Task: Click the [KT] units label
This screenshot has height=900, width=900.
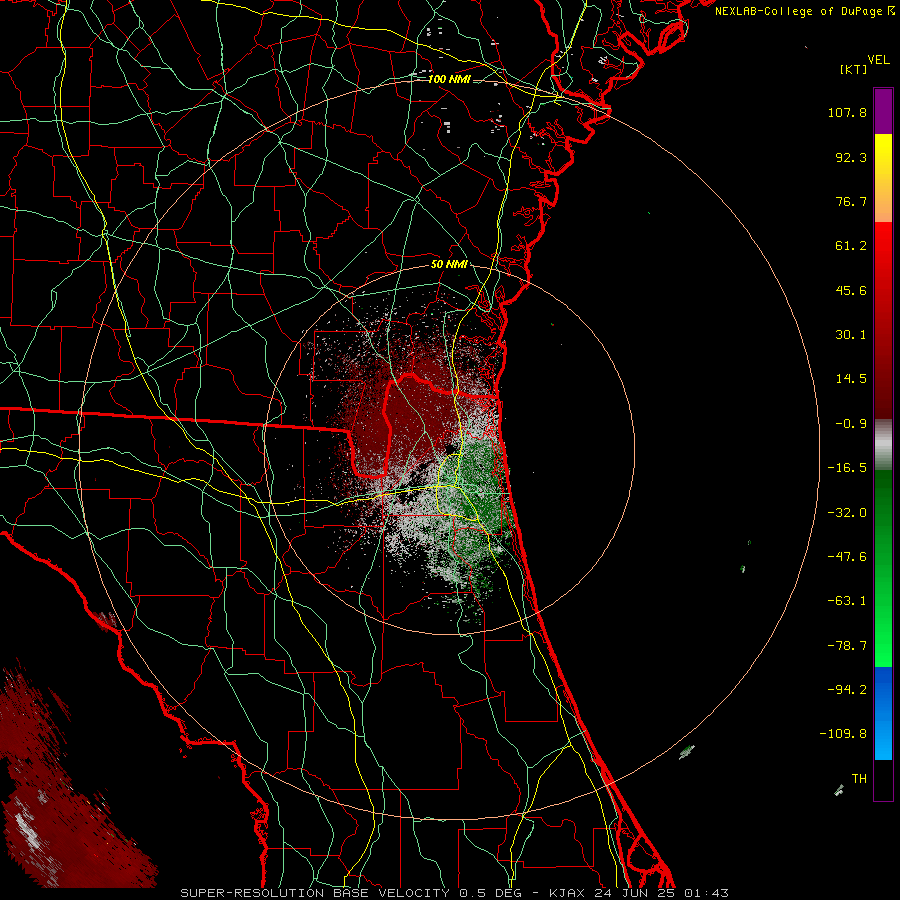Action: (853, 69)
